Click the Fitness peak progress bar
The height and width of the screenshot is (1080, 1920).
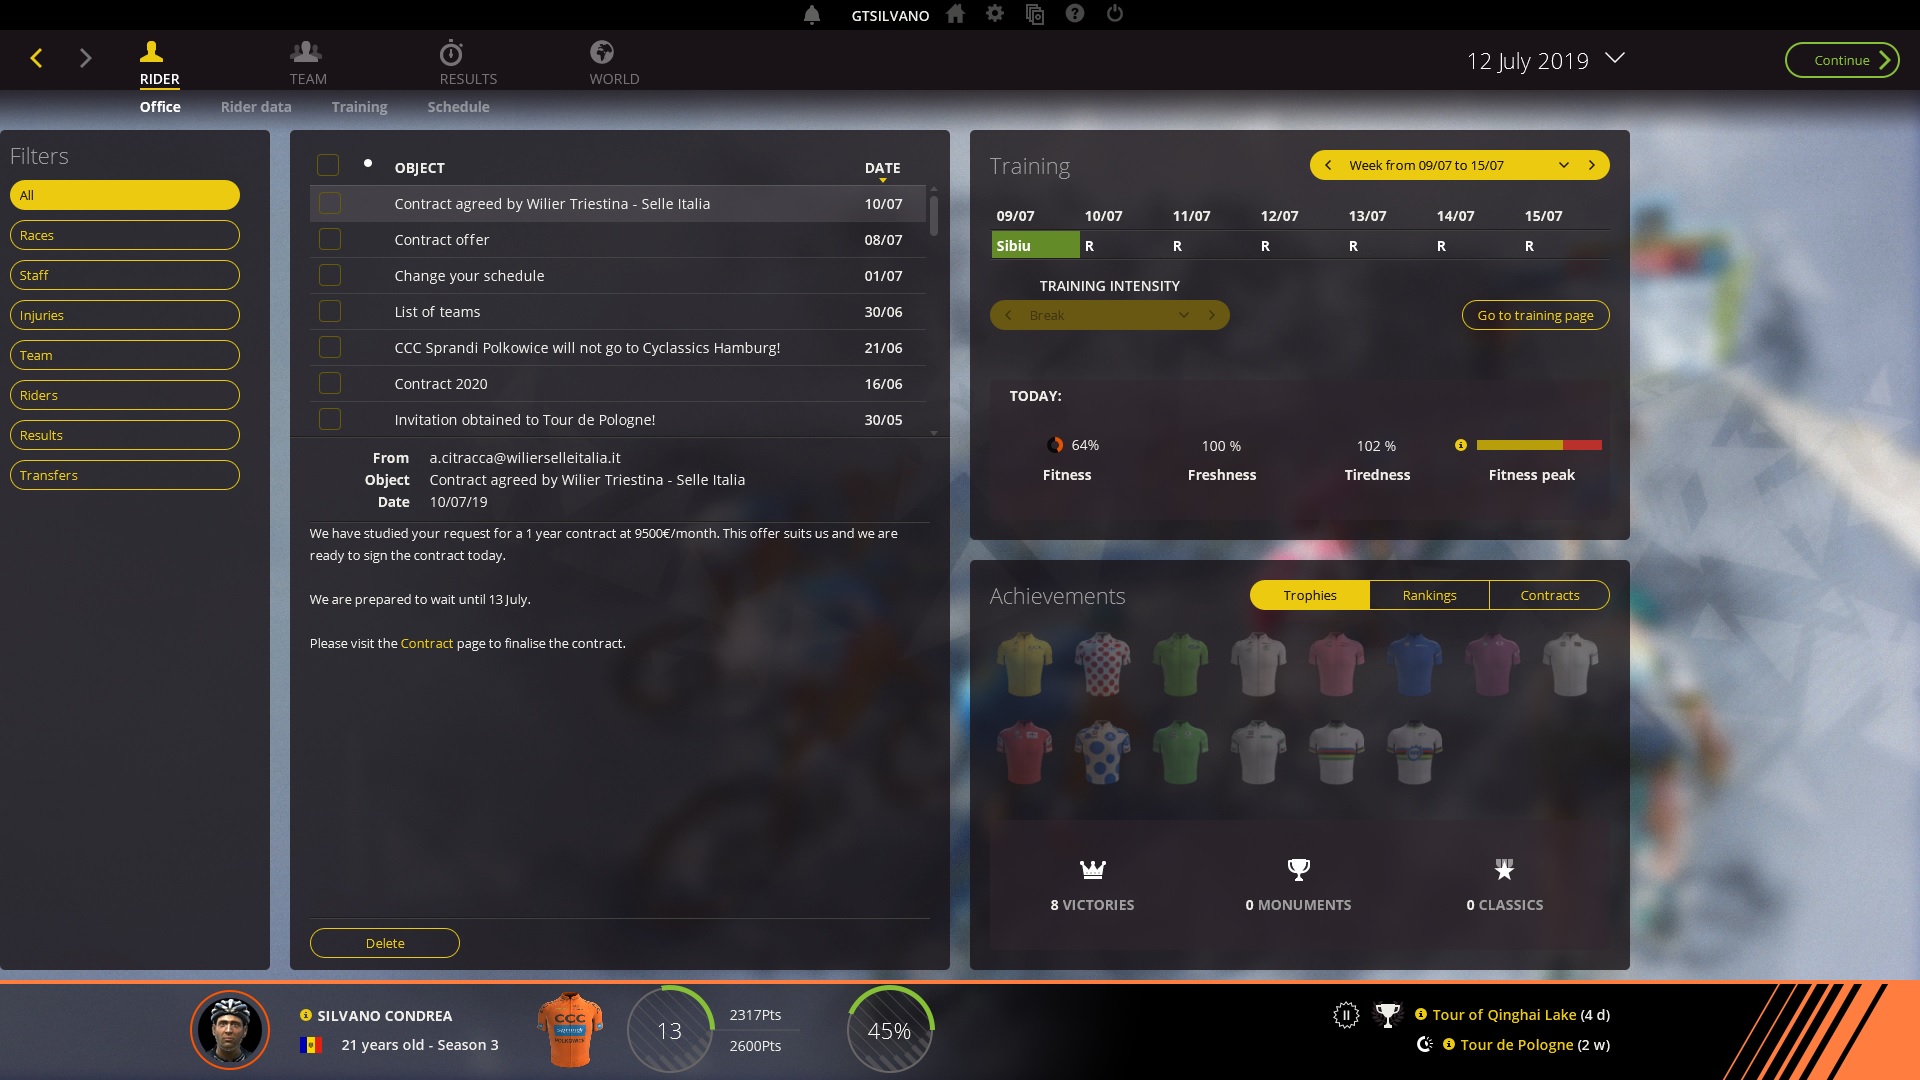click(1539, 446)
